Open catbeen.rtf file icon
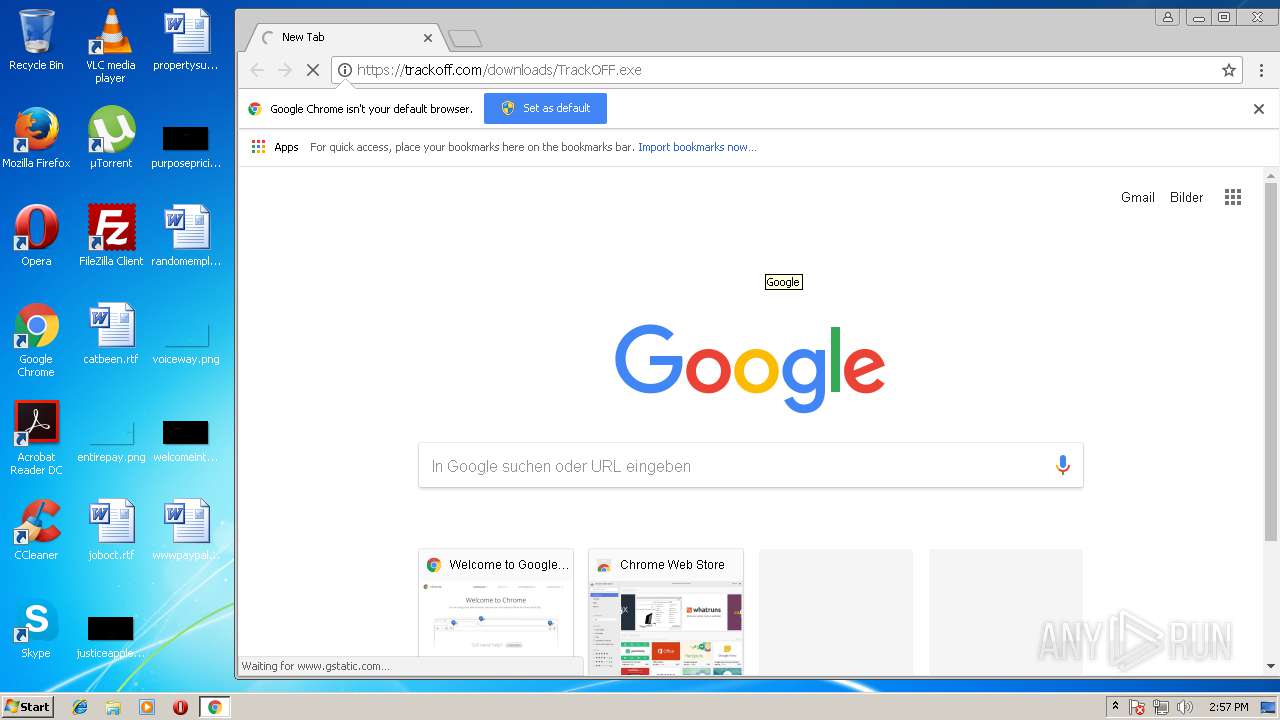Viewport: 1280px width, 720px height. [110, 334]
